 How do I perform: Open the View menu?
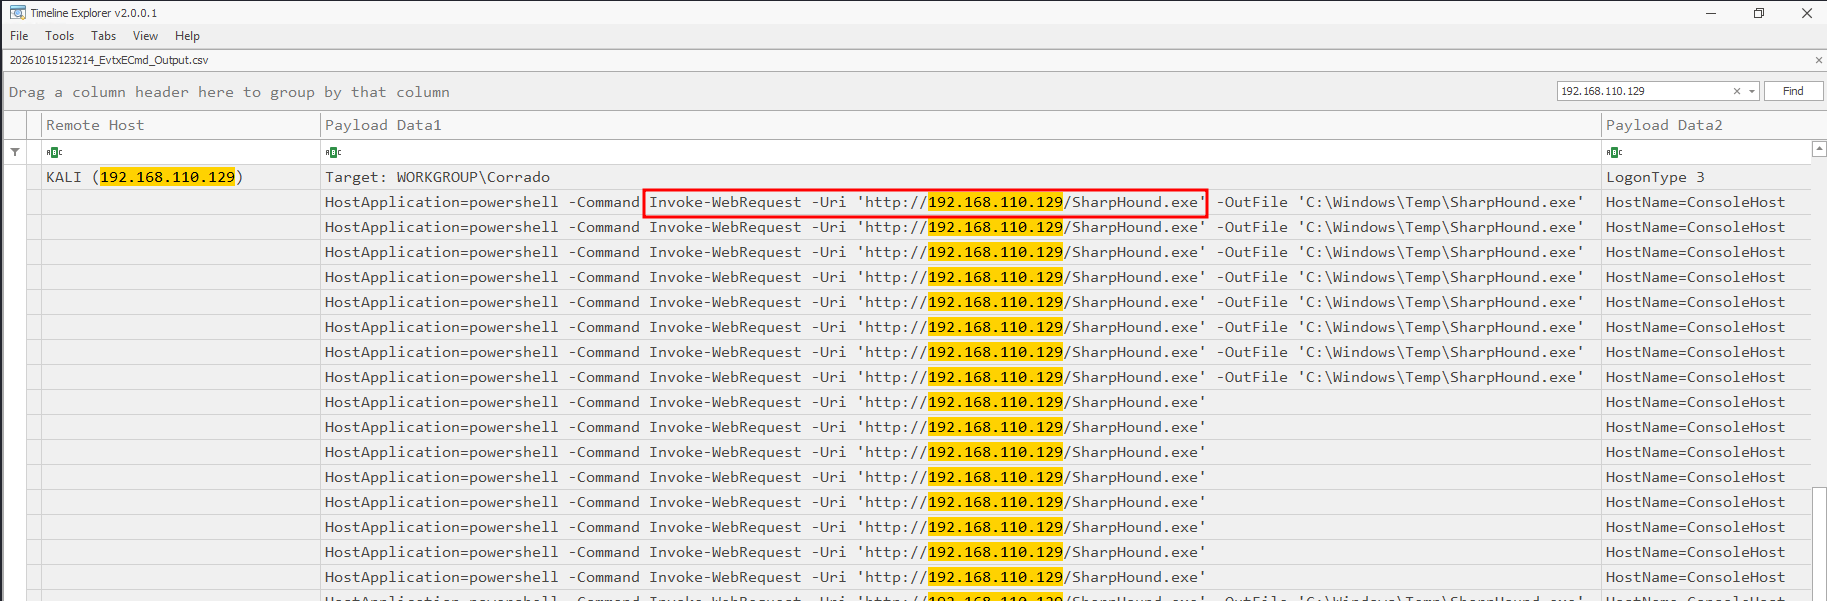[146, 36]
